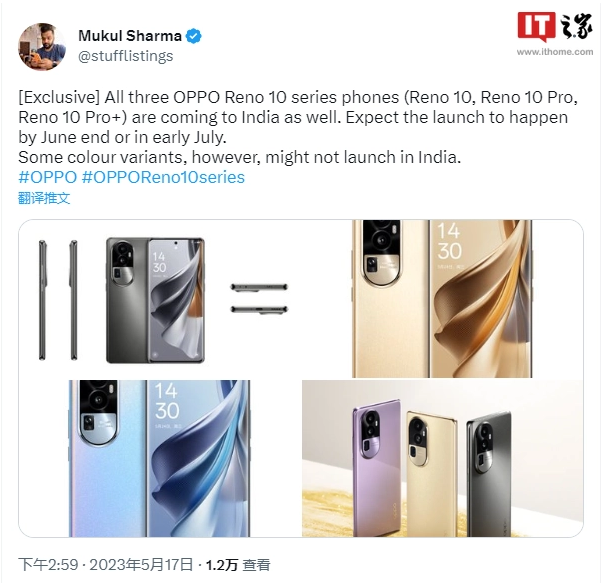Click the tweet body text
The image size is (607, 583).
298,127
